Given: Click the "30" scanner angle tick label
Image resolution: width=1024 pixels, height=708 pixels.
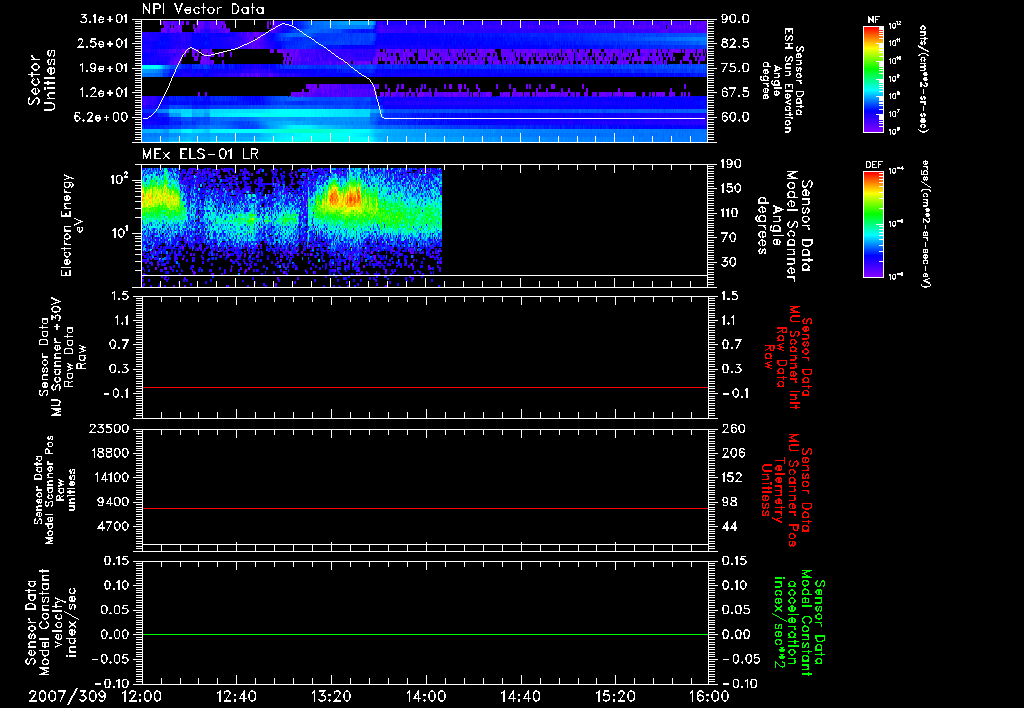Looking at the screenshot, I should pyautogui.click(x=729, y=263).
